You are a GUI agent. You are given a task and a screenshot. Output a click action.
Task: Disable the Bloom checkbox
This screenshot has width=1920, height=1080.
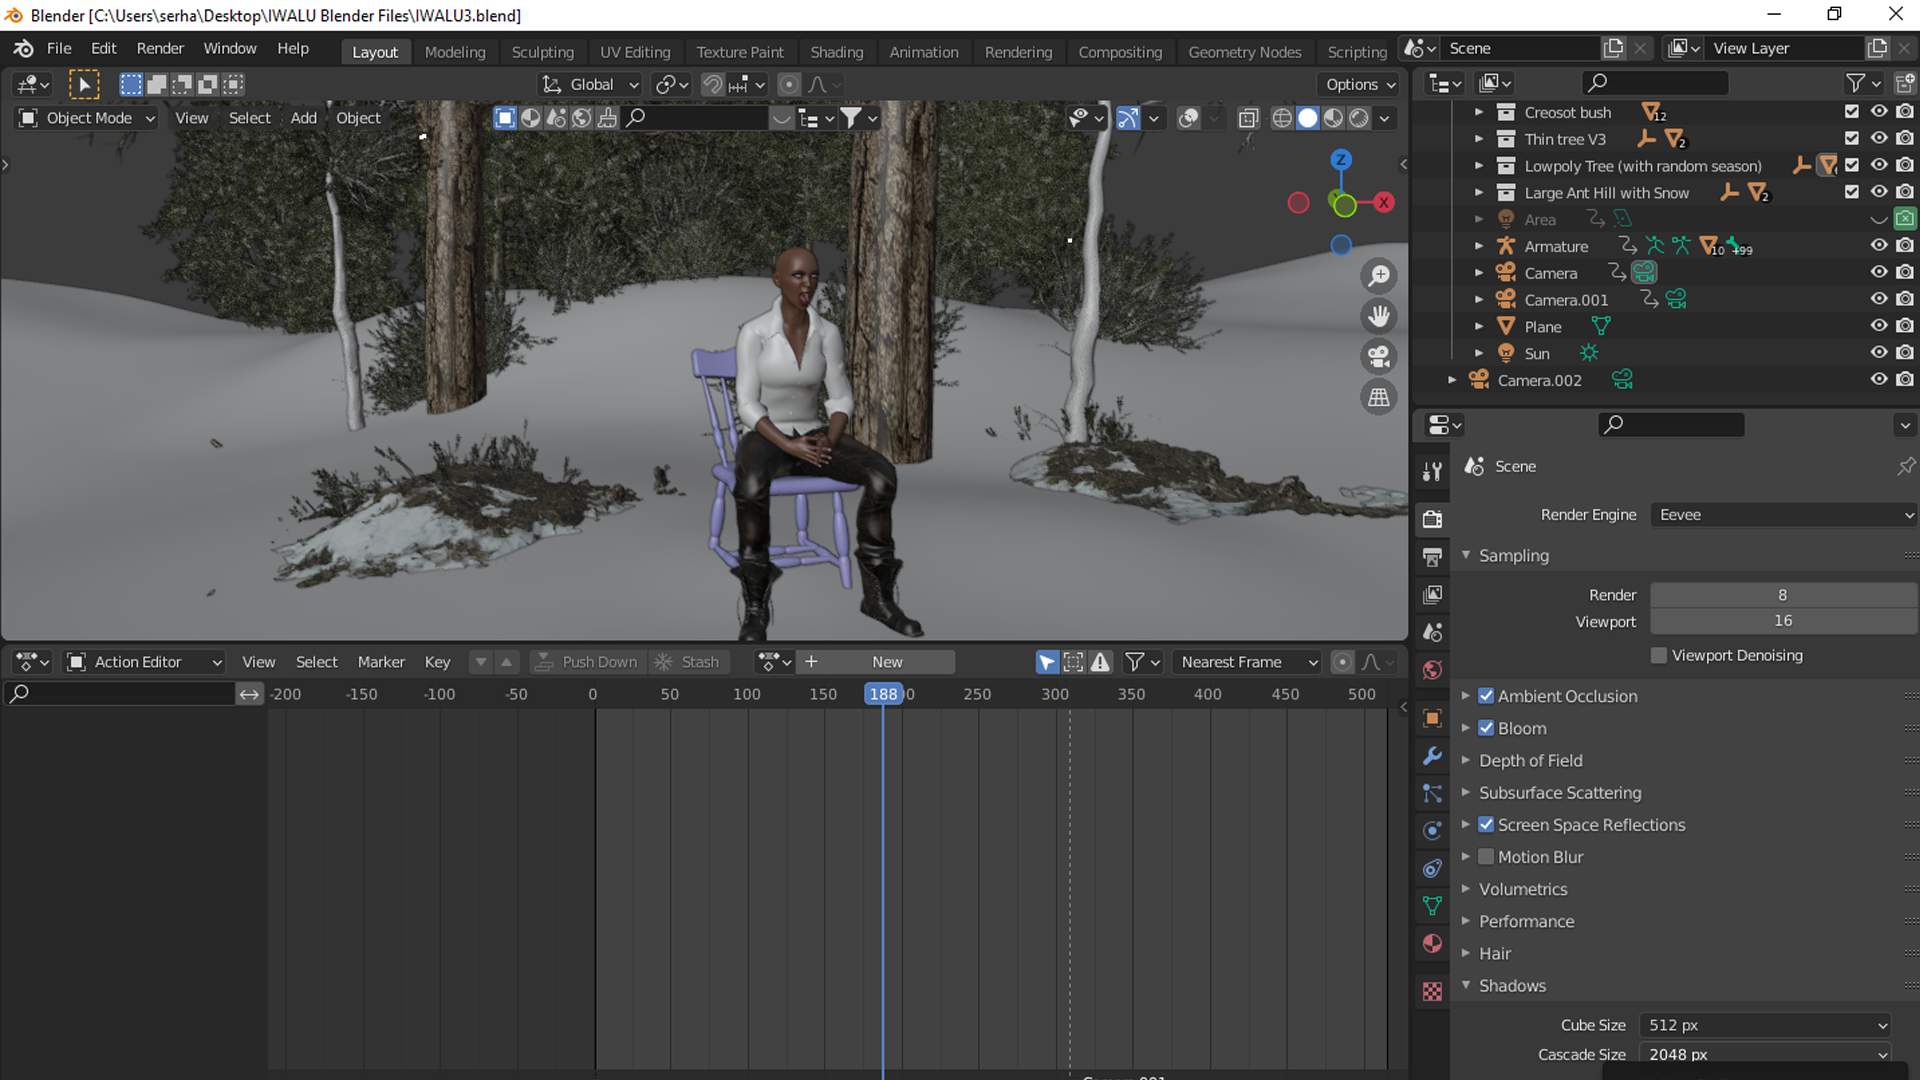1486,728
